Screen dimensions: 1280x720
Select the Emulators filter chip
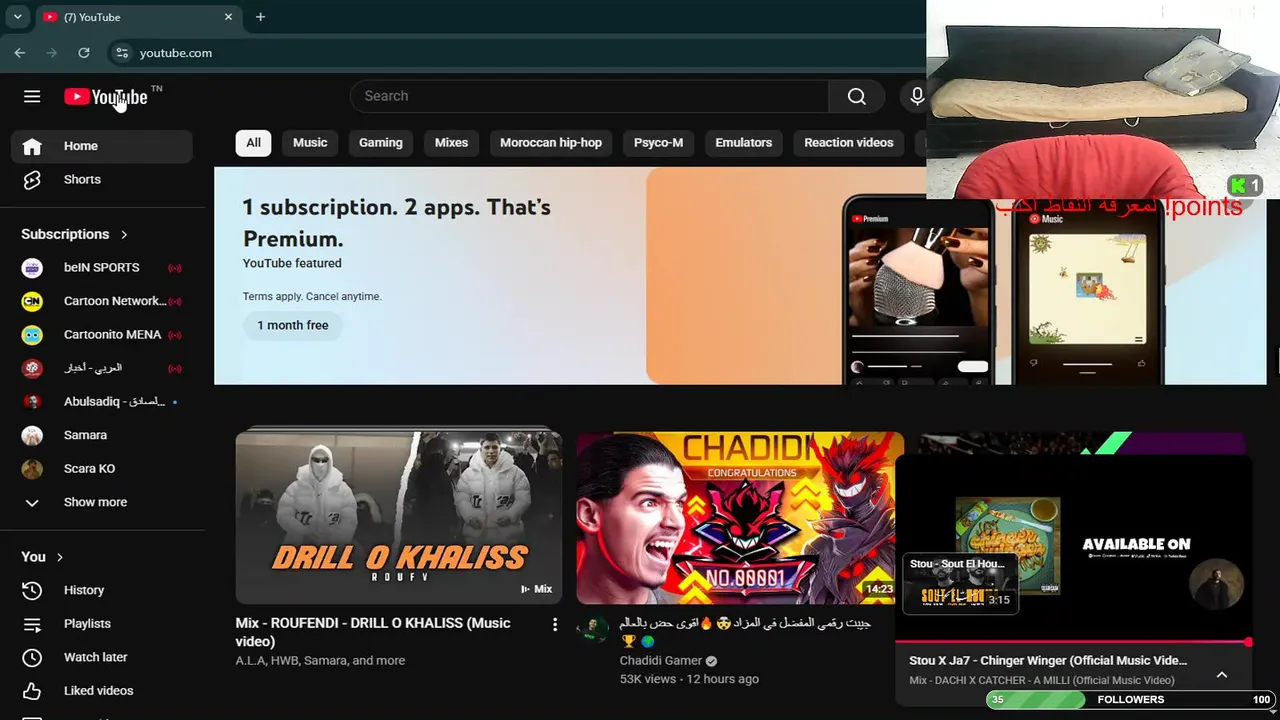pyautogui.click(x=744, y=143)
